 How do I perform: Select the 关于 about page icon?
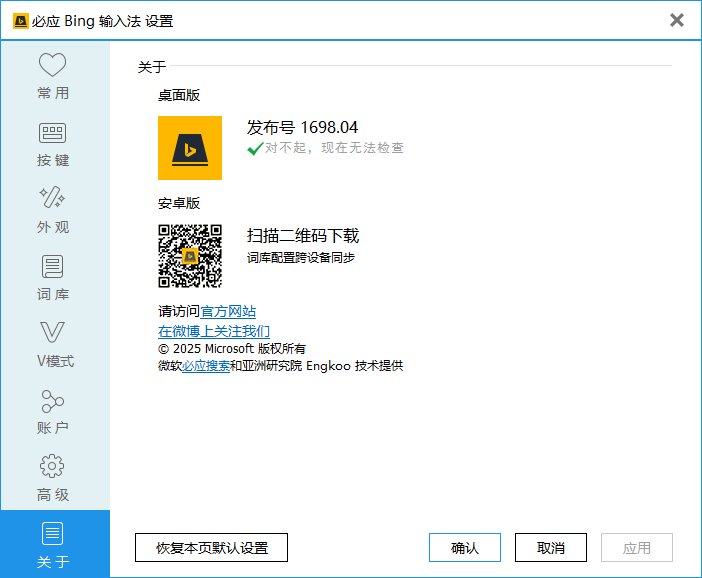pyautogui.click(x=52, y=534)
